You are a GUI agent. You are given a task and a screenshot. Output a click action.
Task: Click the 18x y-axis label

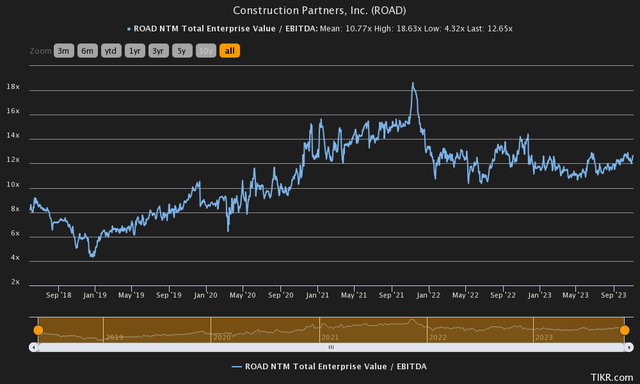13,87
